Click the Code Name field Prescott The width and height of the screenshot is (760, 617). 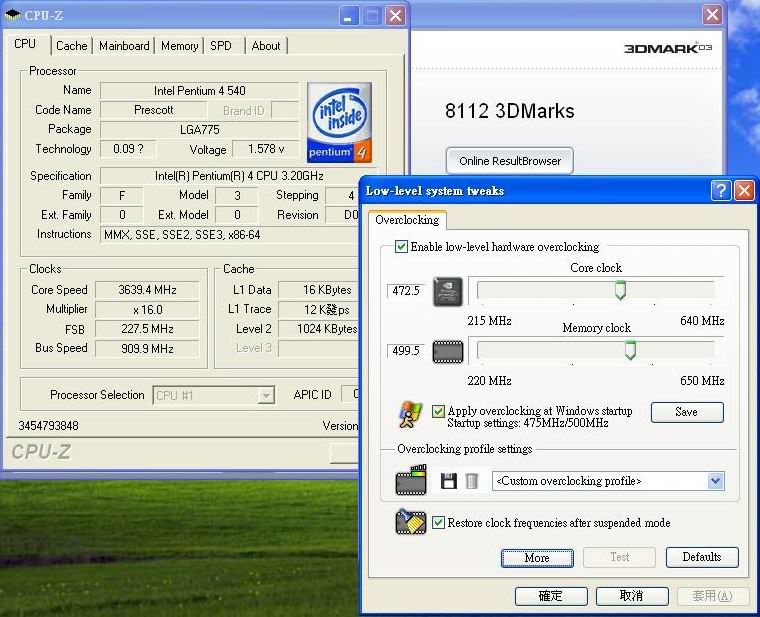coord(153,110)
